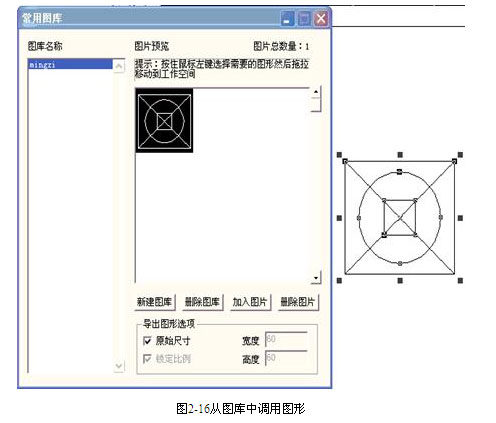The image size is (496, 423).
Task: Click the bottom-middle selection handle of the canvas shape
Action: coord(400,281)
